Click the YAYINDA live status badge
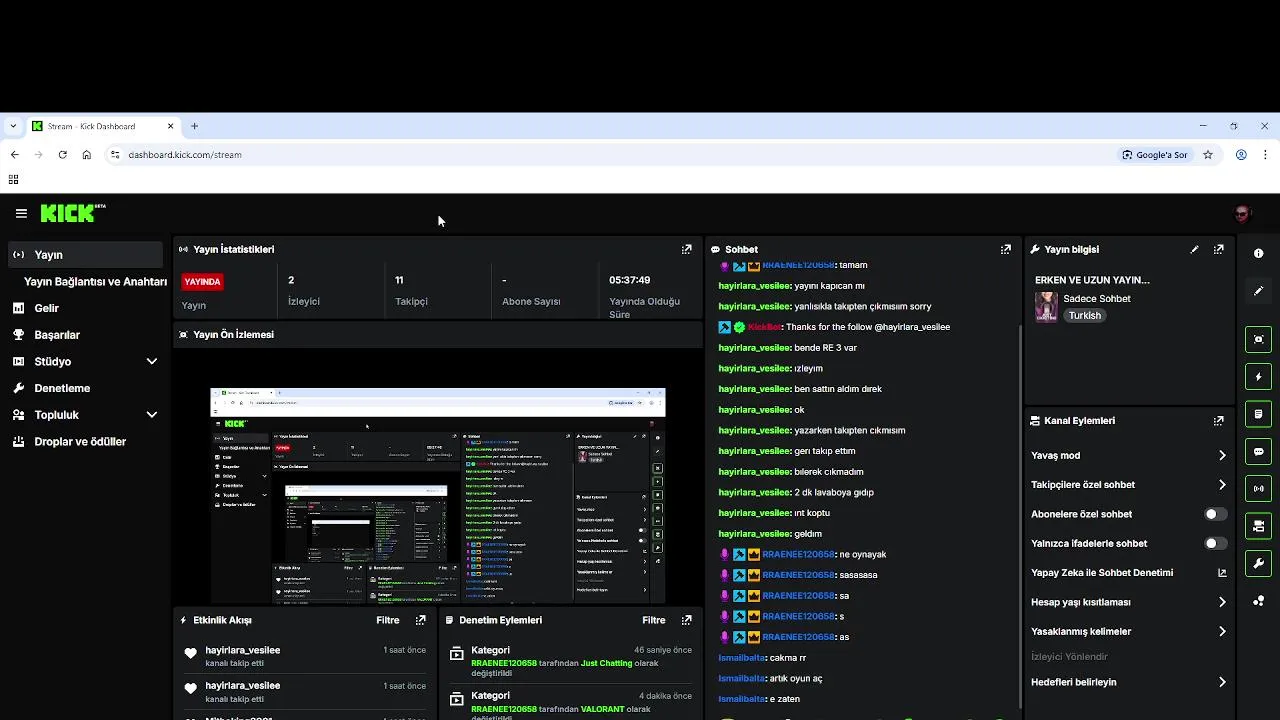Screen dimensions: 1280x720 pos(203,282)
